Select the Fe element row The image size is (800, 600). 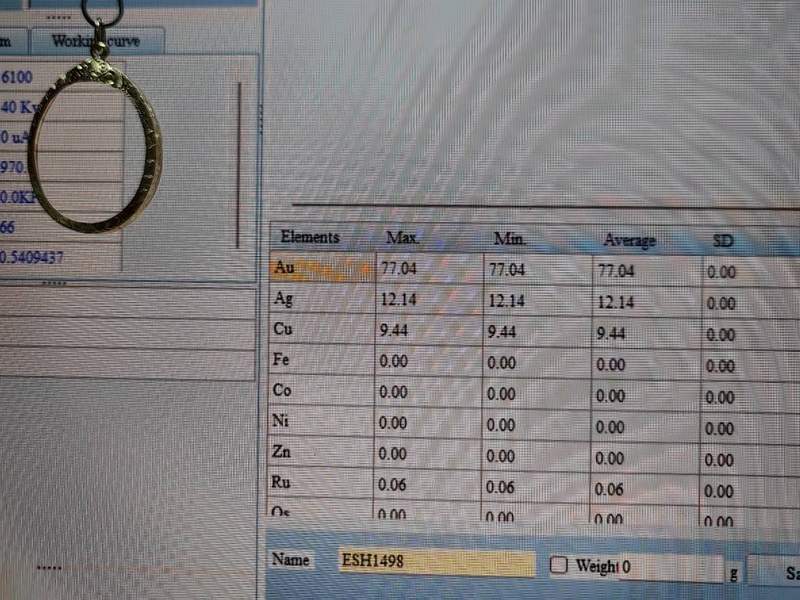pos(320,360)
